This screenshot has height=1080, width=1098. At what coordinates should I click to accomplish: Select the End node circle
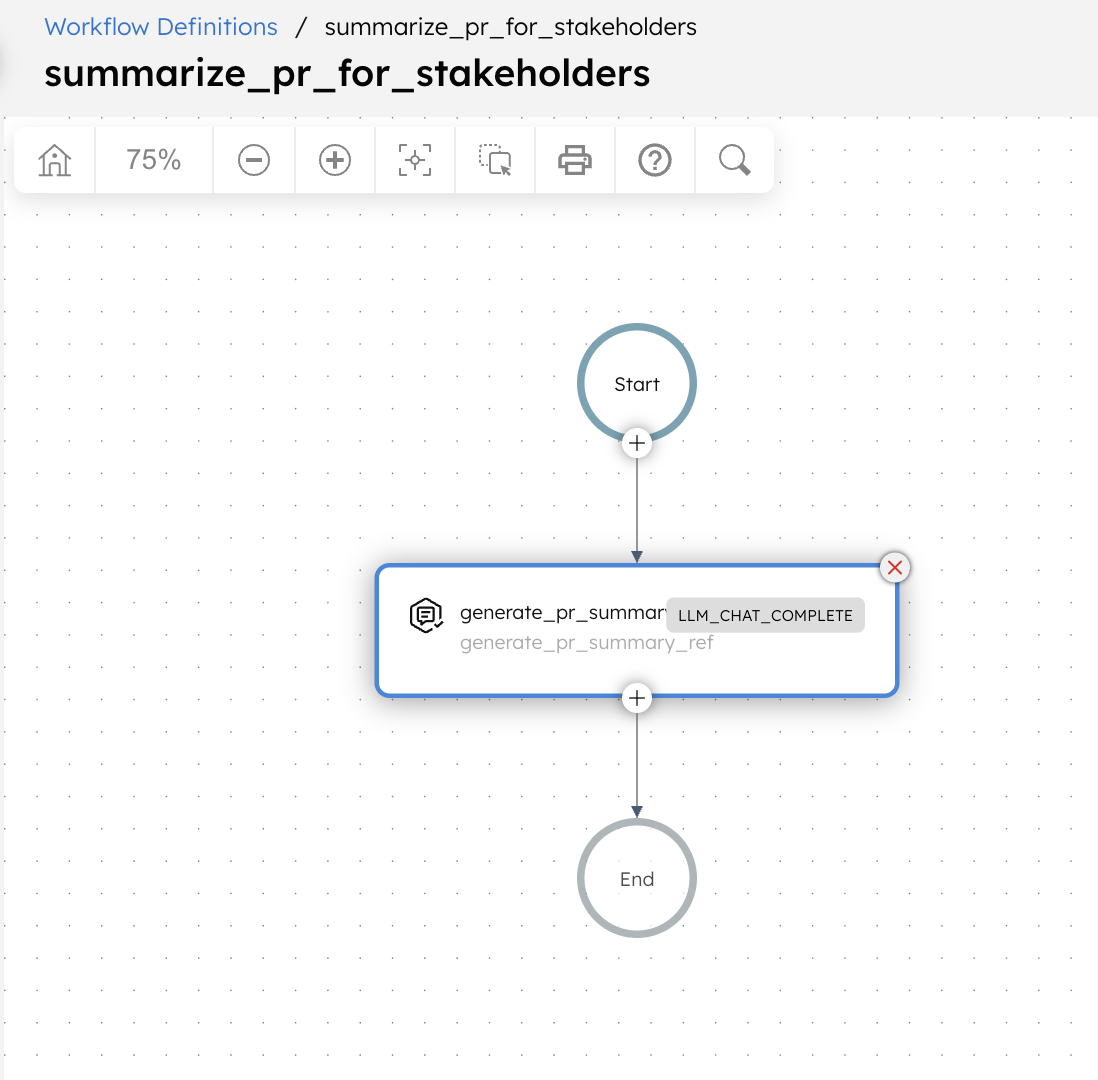point(637,878)
